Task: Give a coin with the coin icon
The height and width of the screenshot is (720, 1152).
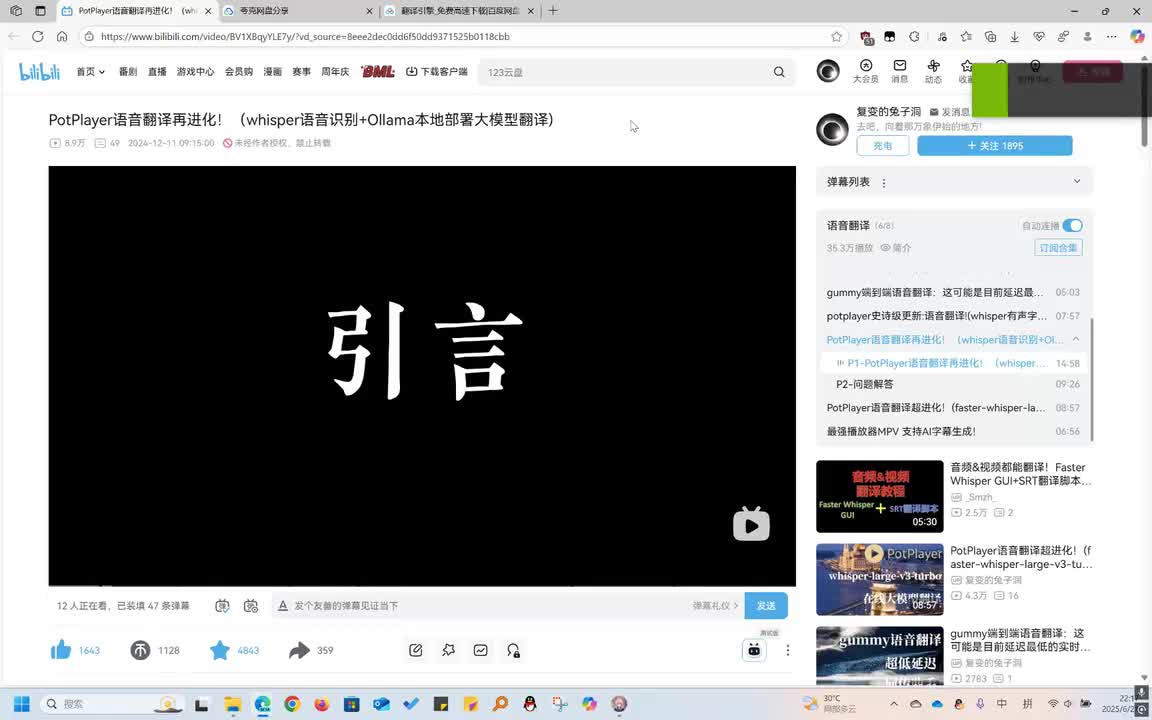Action: (140, 650)
